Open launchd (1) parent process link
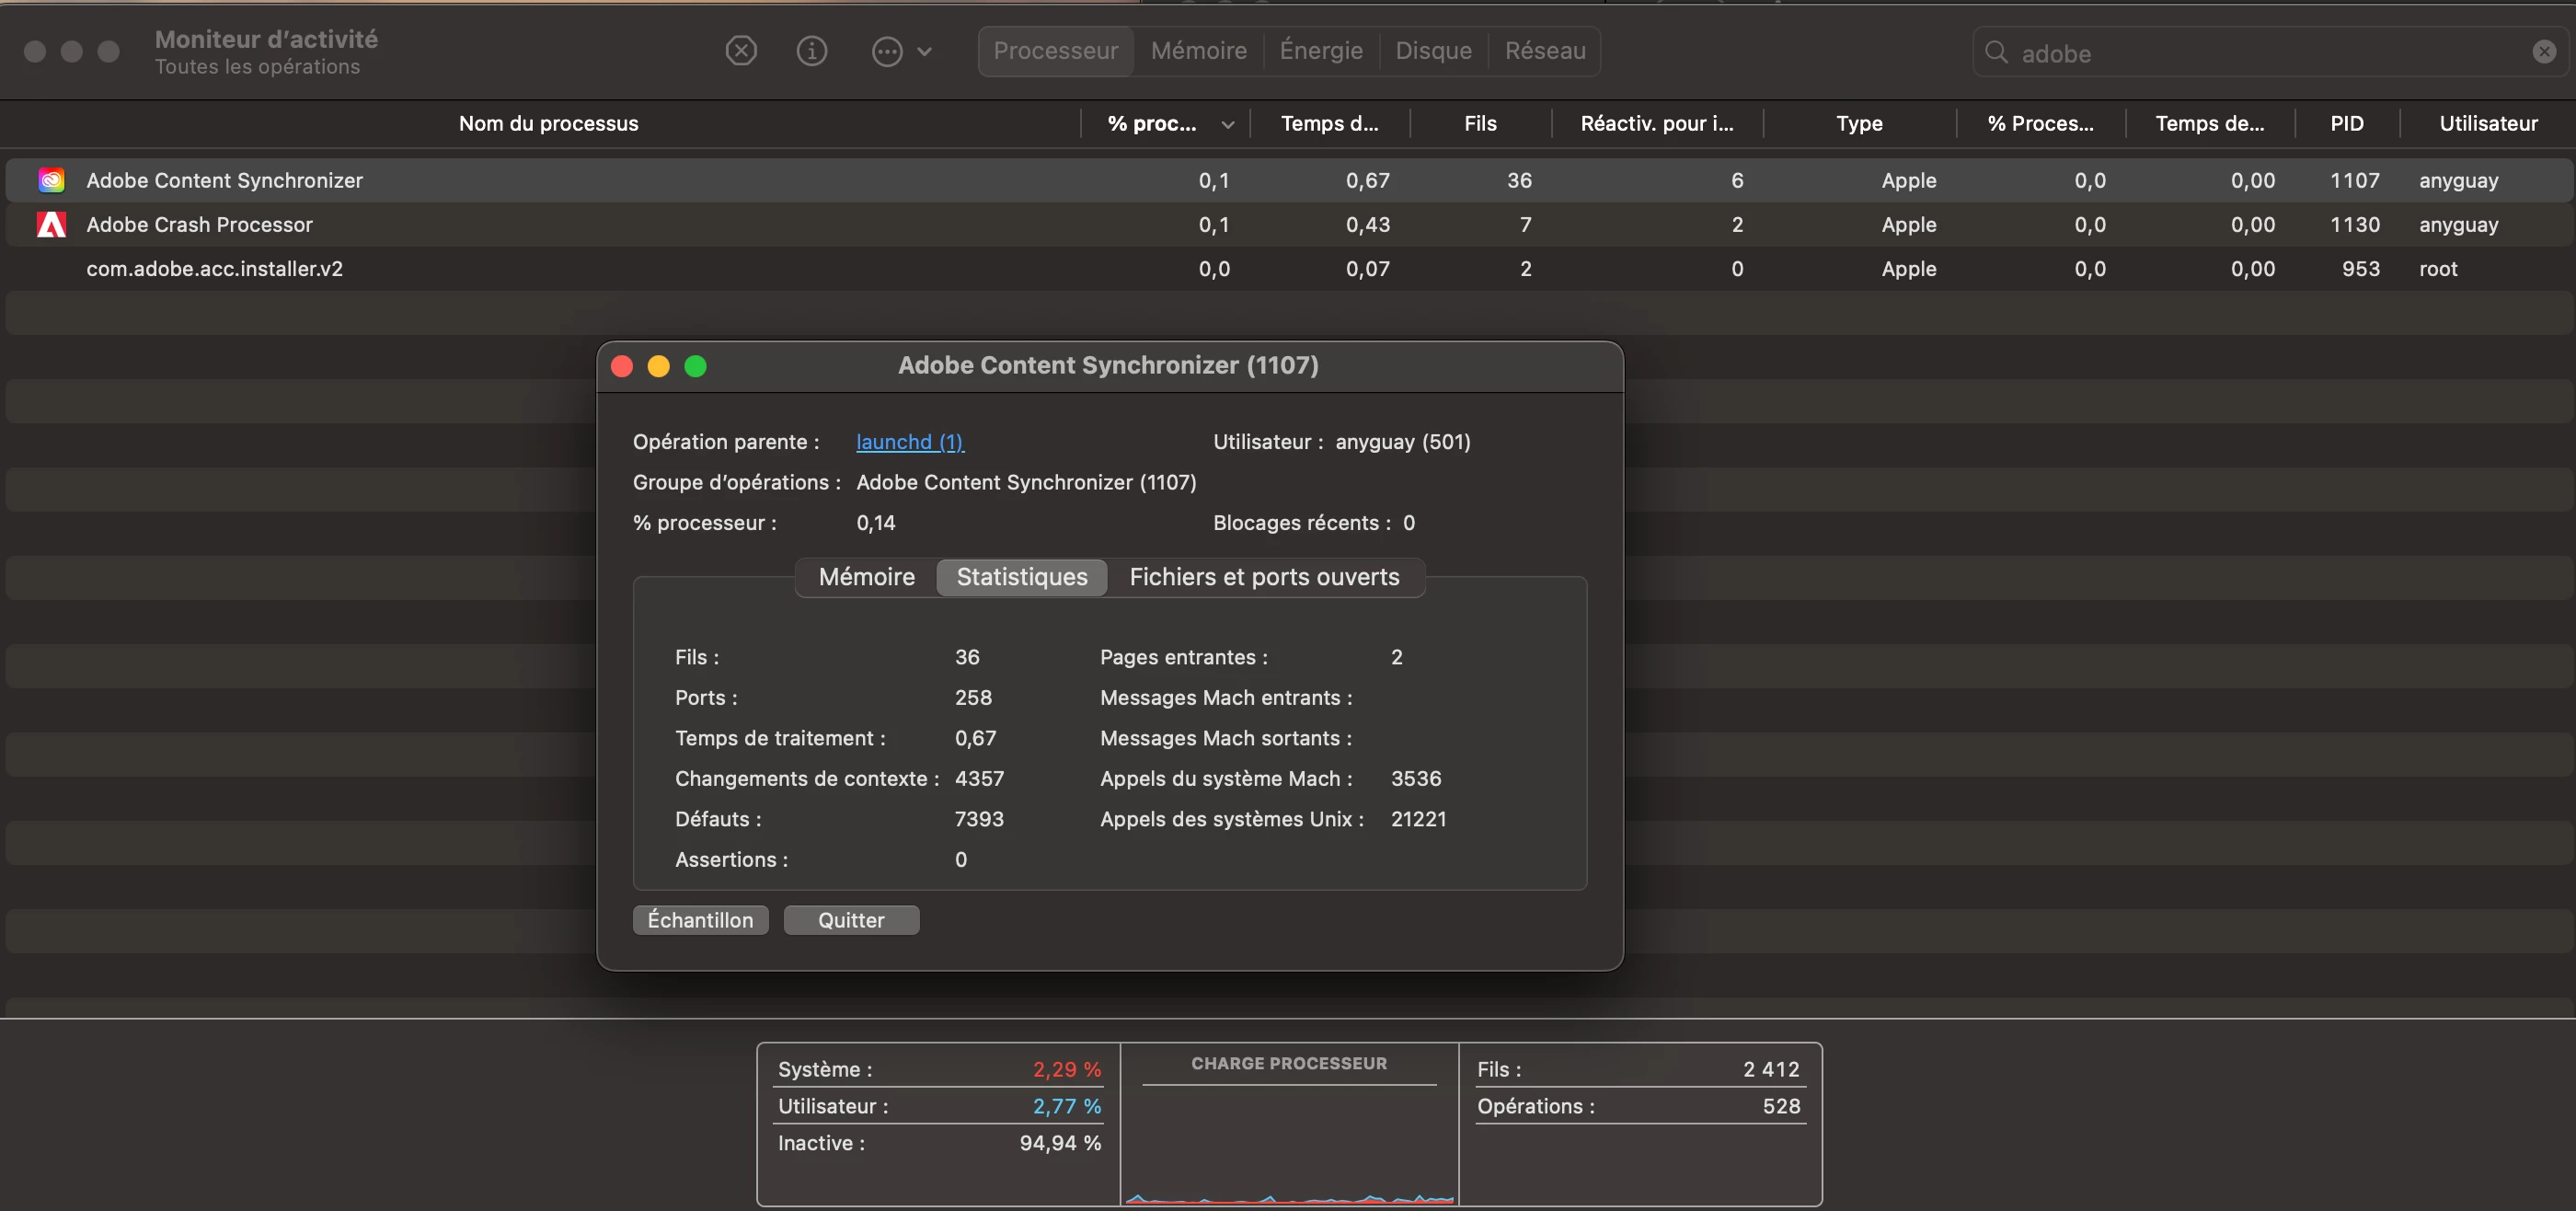Viewport: 2576px width, 1211px height. click(x=909, y=442)
